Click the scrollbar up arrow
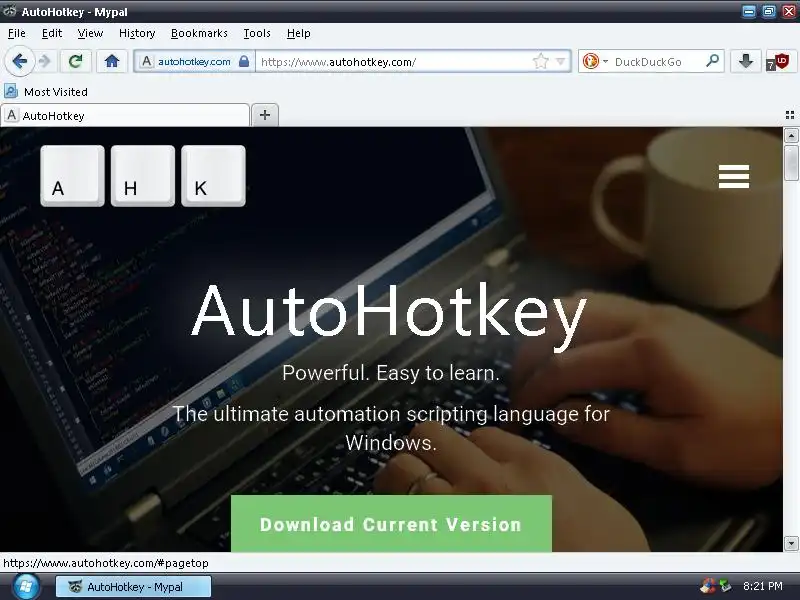This screenshot has width=800, height=600. 791,136
